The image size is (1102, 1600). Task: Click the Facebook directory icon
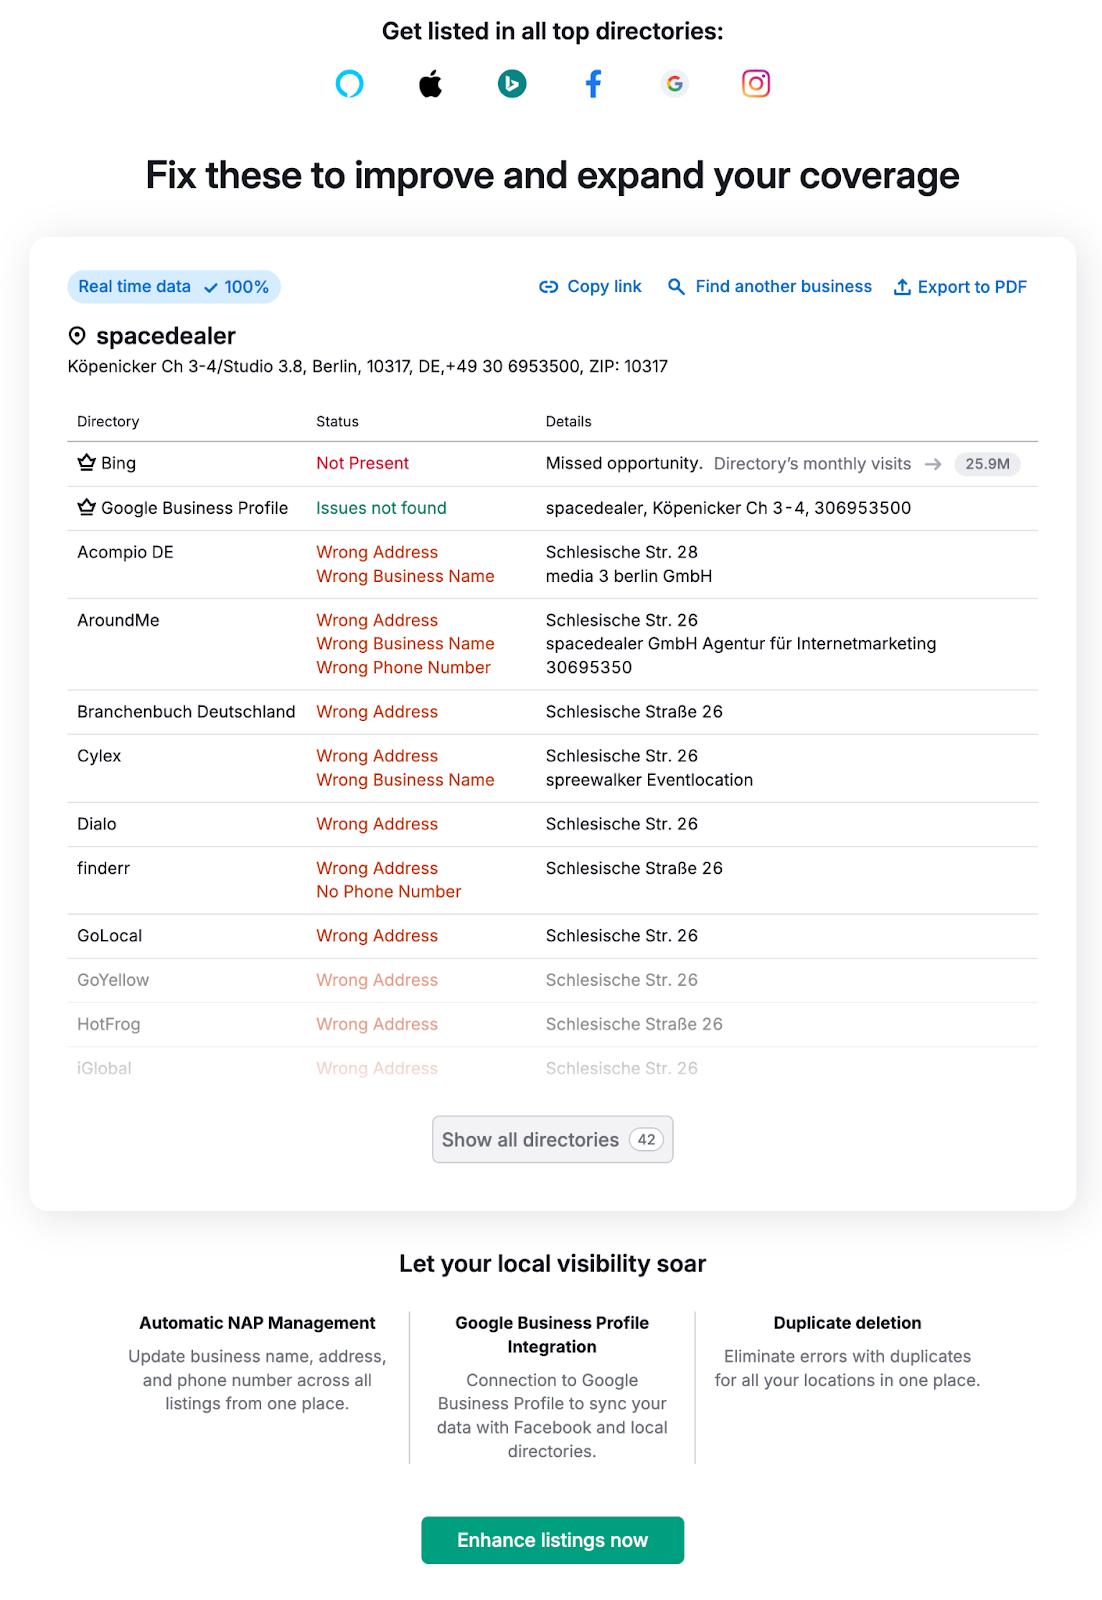click(x=594, y=84)
